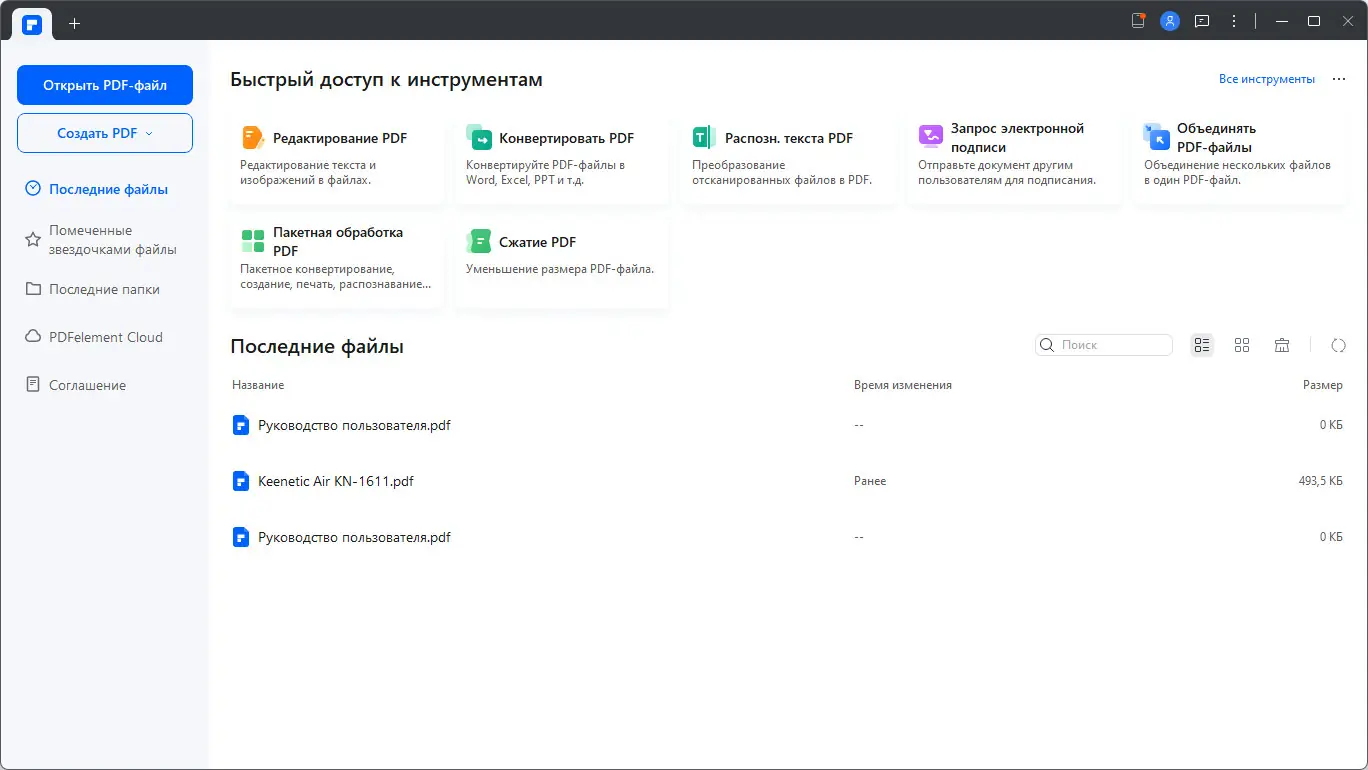Image resolution: width=1368 pixels, height=770 pixels.
Task: Open Keenetic Air KN-1611.pdf from recent files
Action: 336,481
